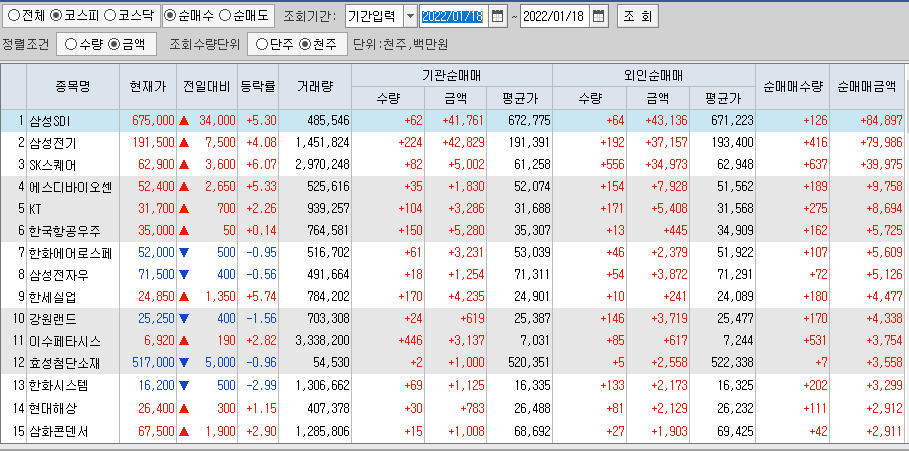Click the 순매매금액 column header

point(867,87)
